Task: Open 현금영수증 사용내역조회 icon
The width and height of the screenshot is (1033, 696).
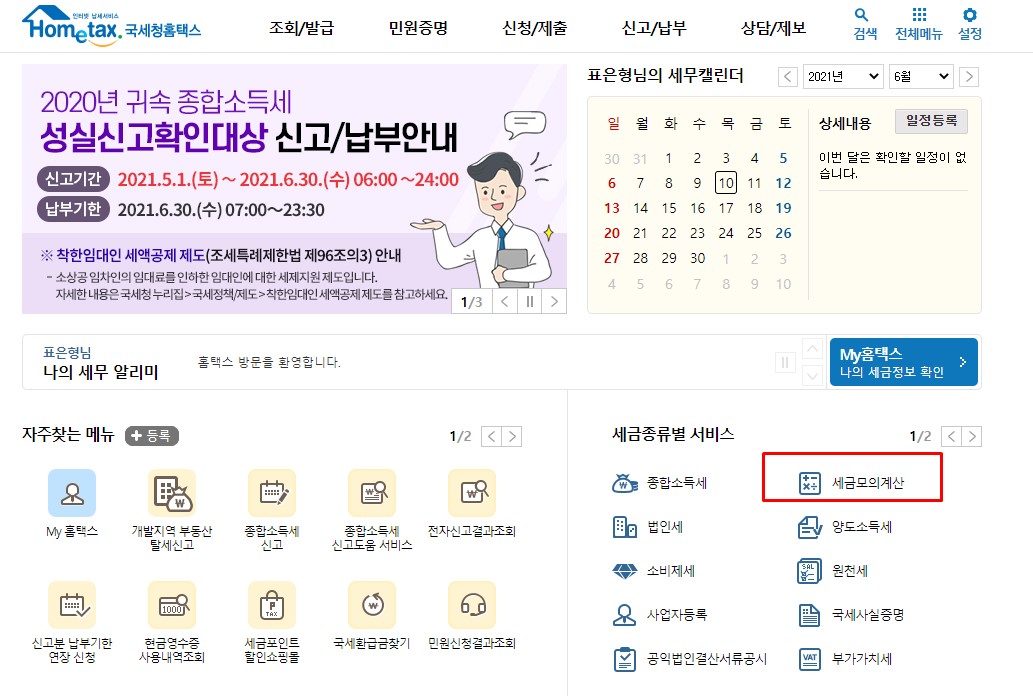Action: (172, 604)
